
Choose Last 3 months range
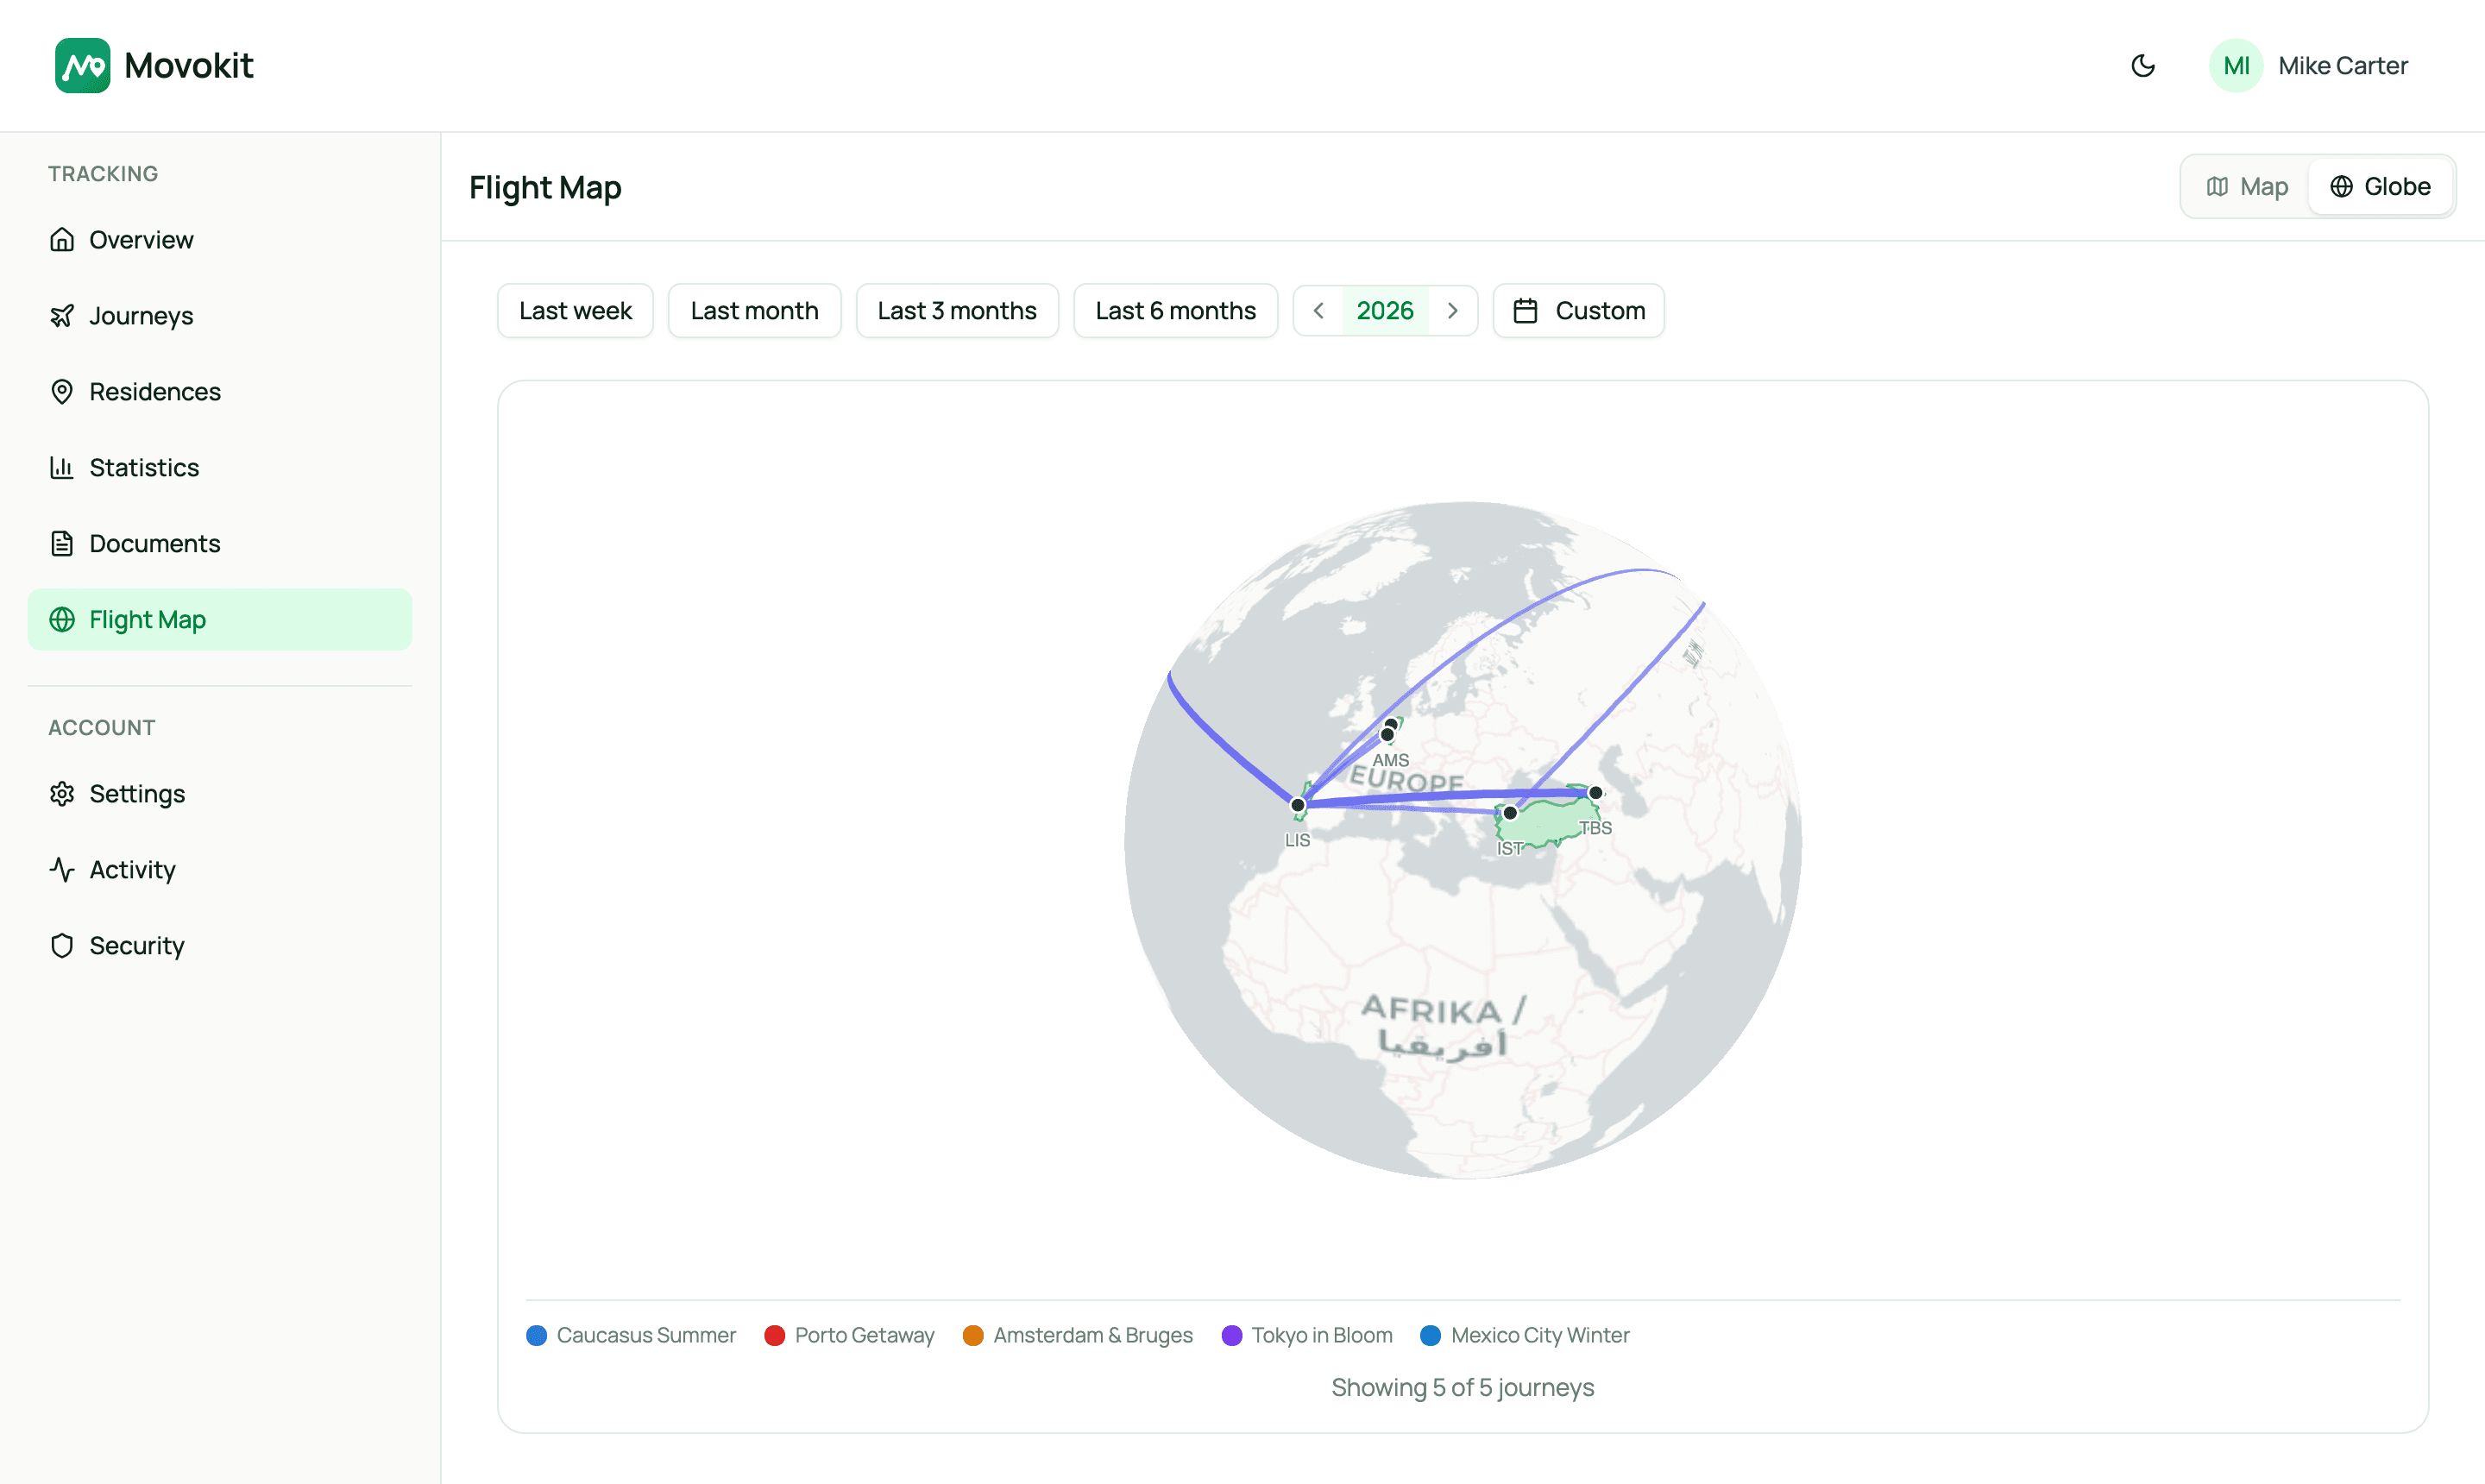(957, 311)
